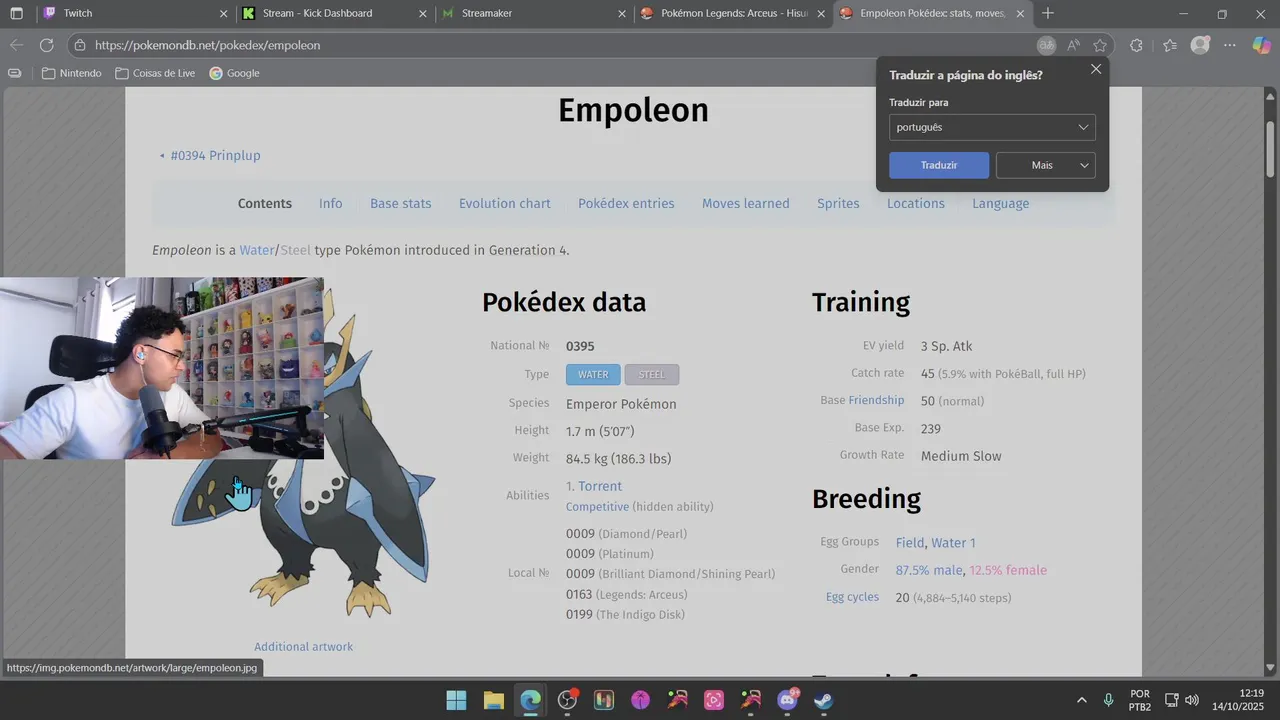Click the browser profile avatar
Image resolution: width=1280 pixels, height=720 pixels.
1200,45
